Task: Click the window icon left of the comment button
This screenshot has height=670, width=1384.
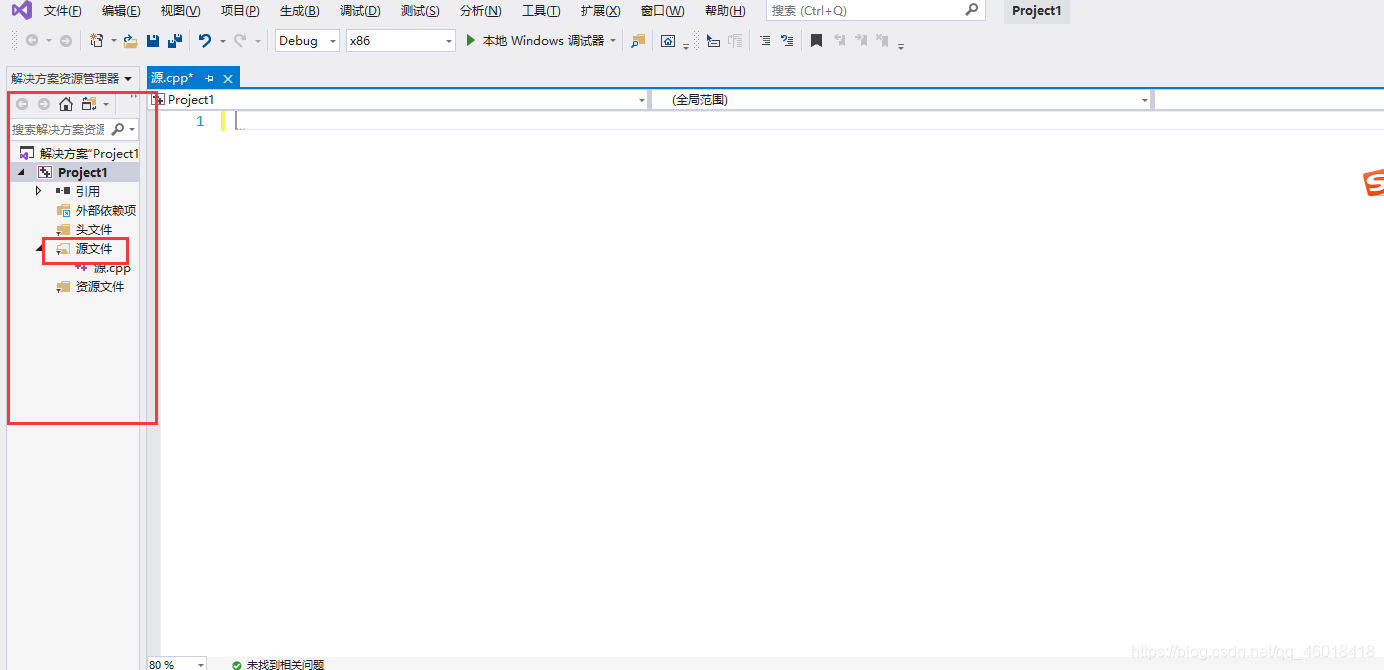Action: tap(668, 41)
